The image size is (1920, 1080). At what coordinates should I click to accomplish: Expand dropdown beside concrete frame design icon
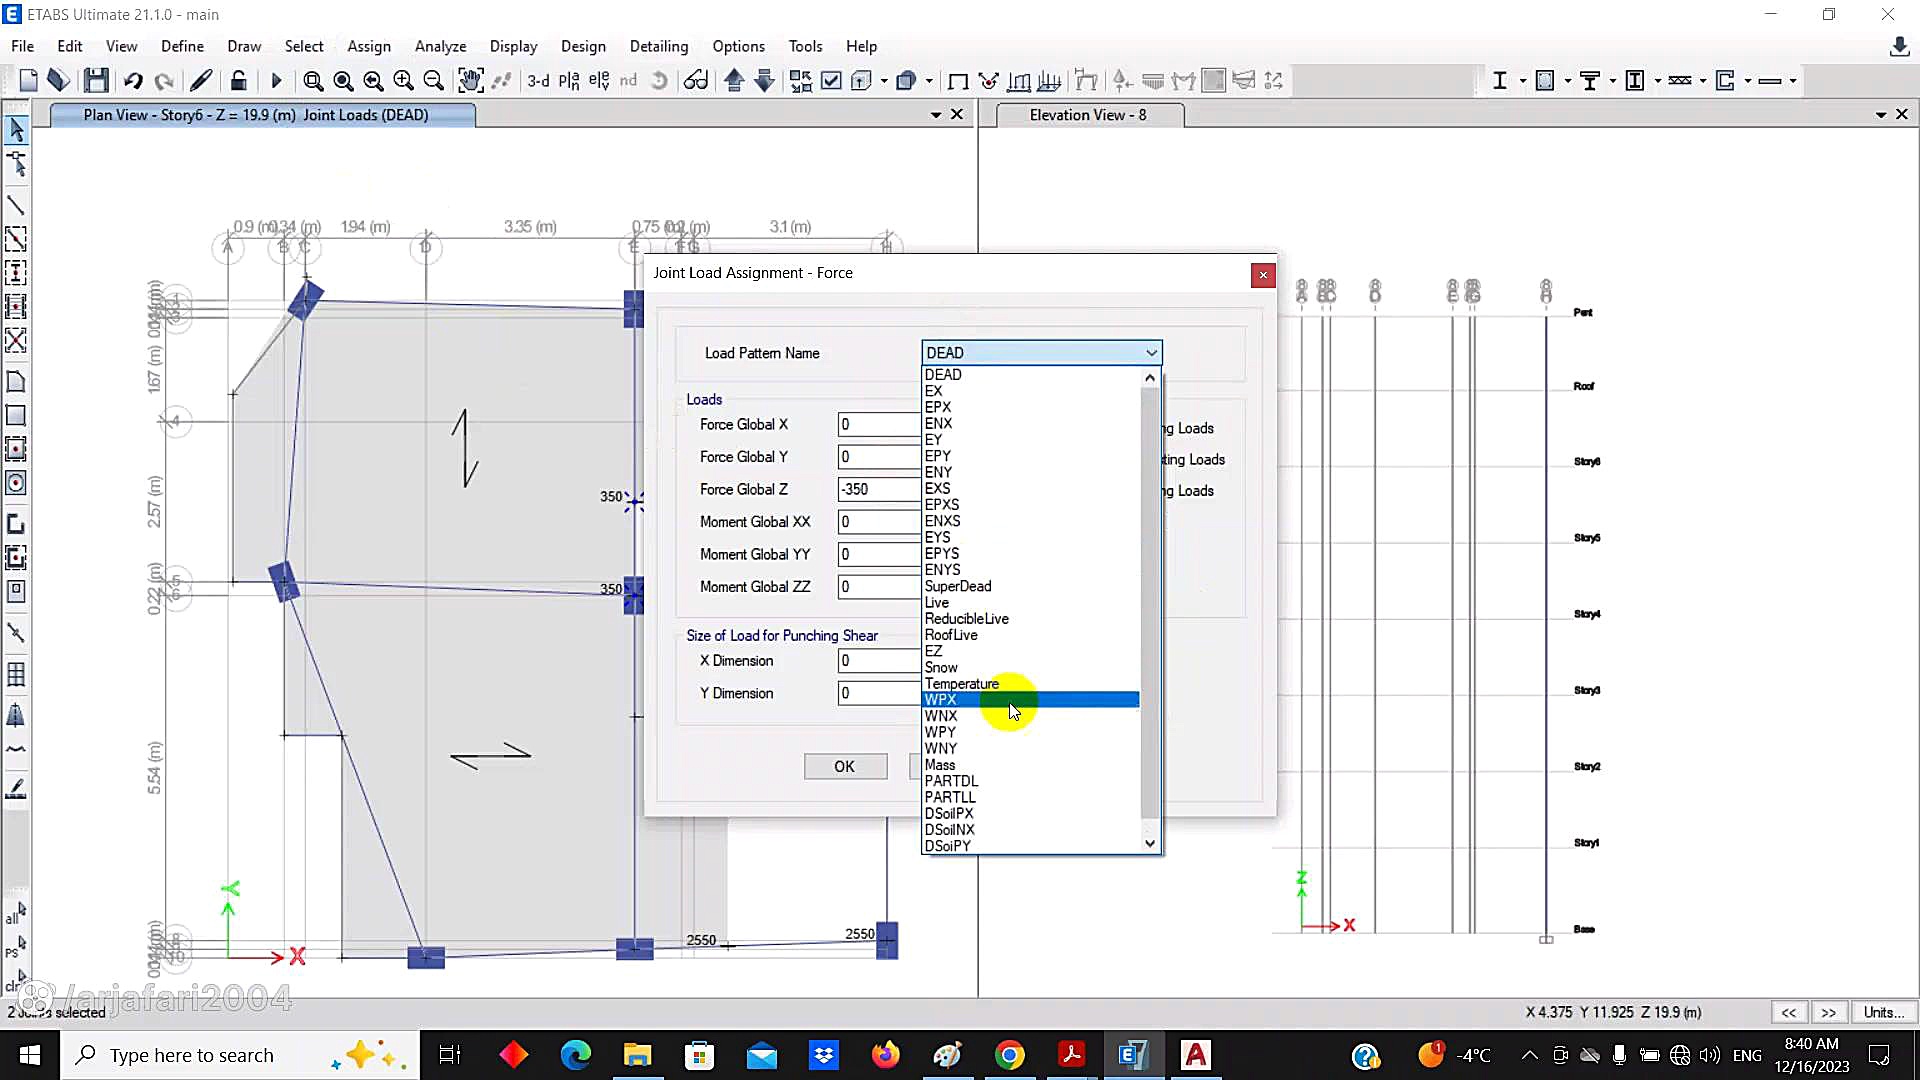[x=1567, y=81]
